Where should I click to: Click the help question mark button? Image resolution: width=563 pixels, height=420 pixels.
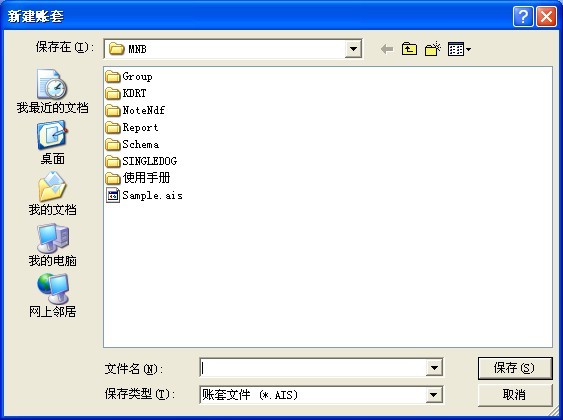point(523,17)
